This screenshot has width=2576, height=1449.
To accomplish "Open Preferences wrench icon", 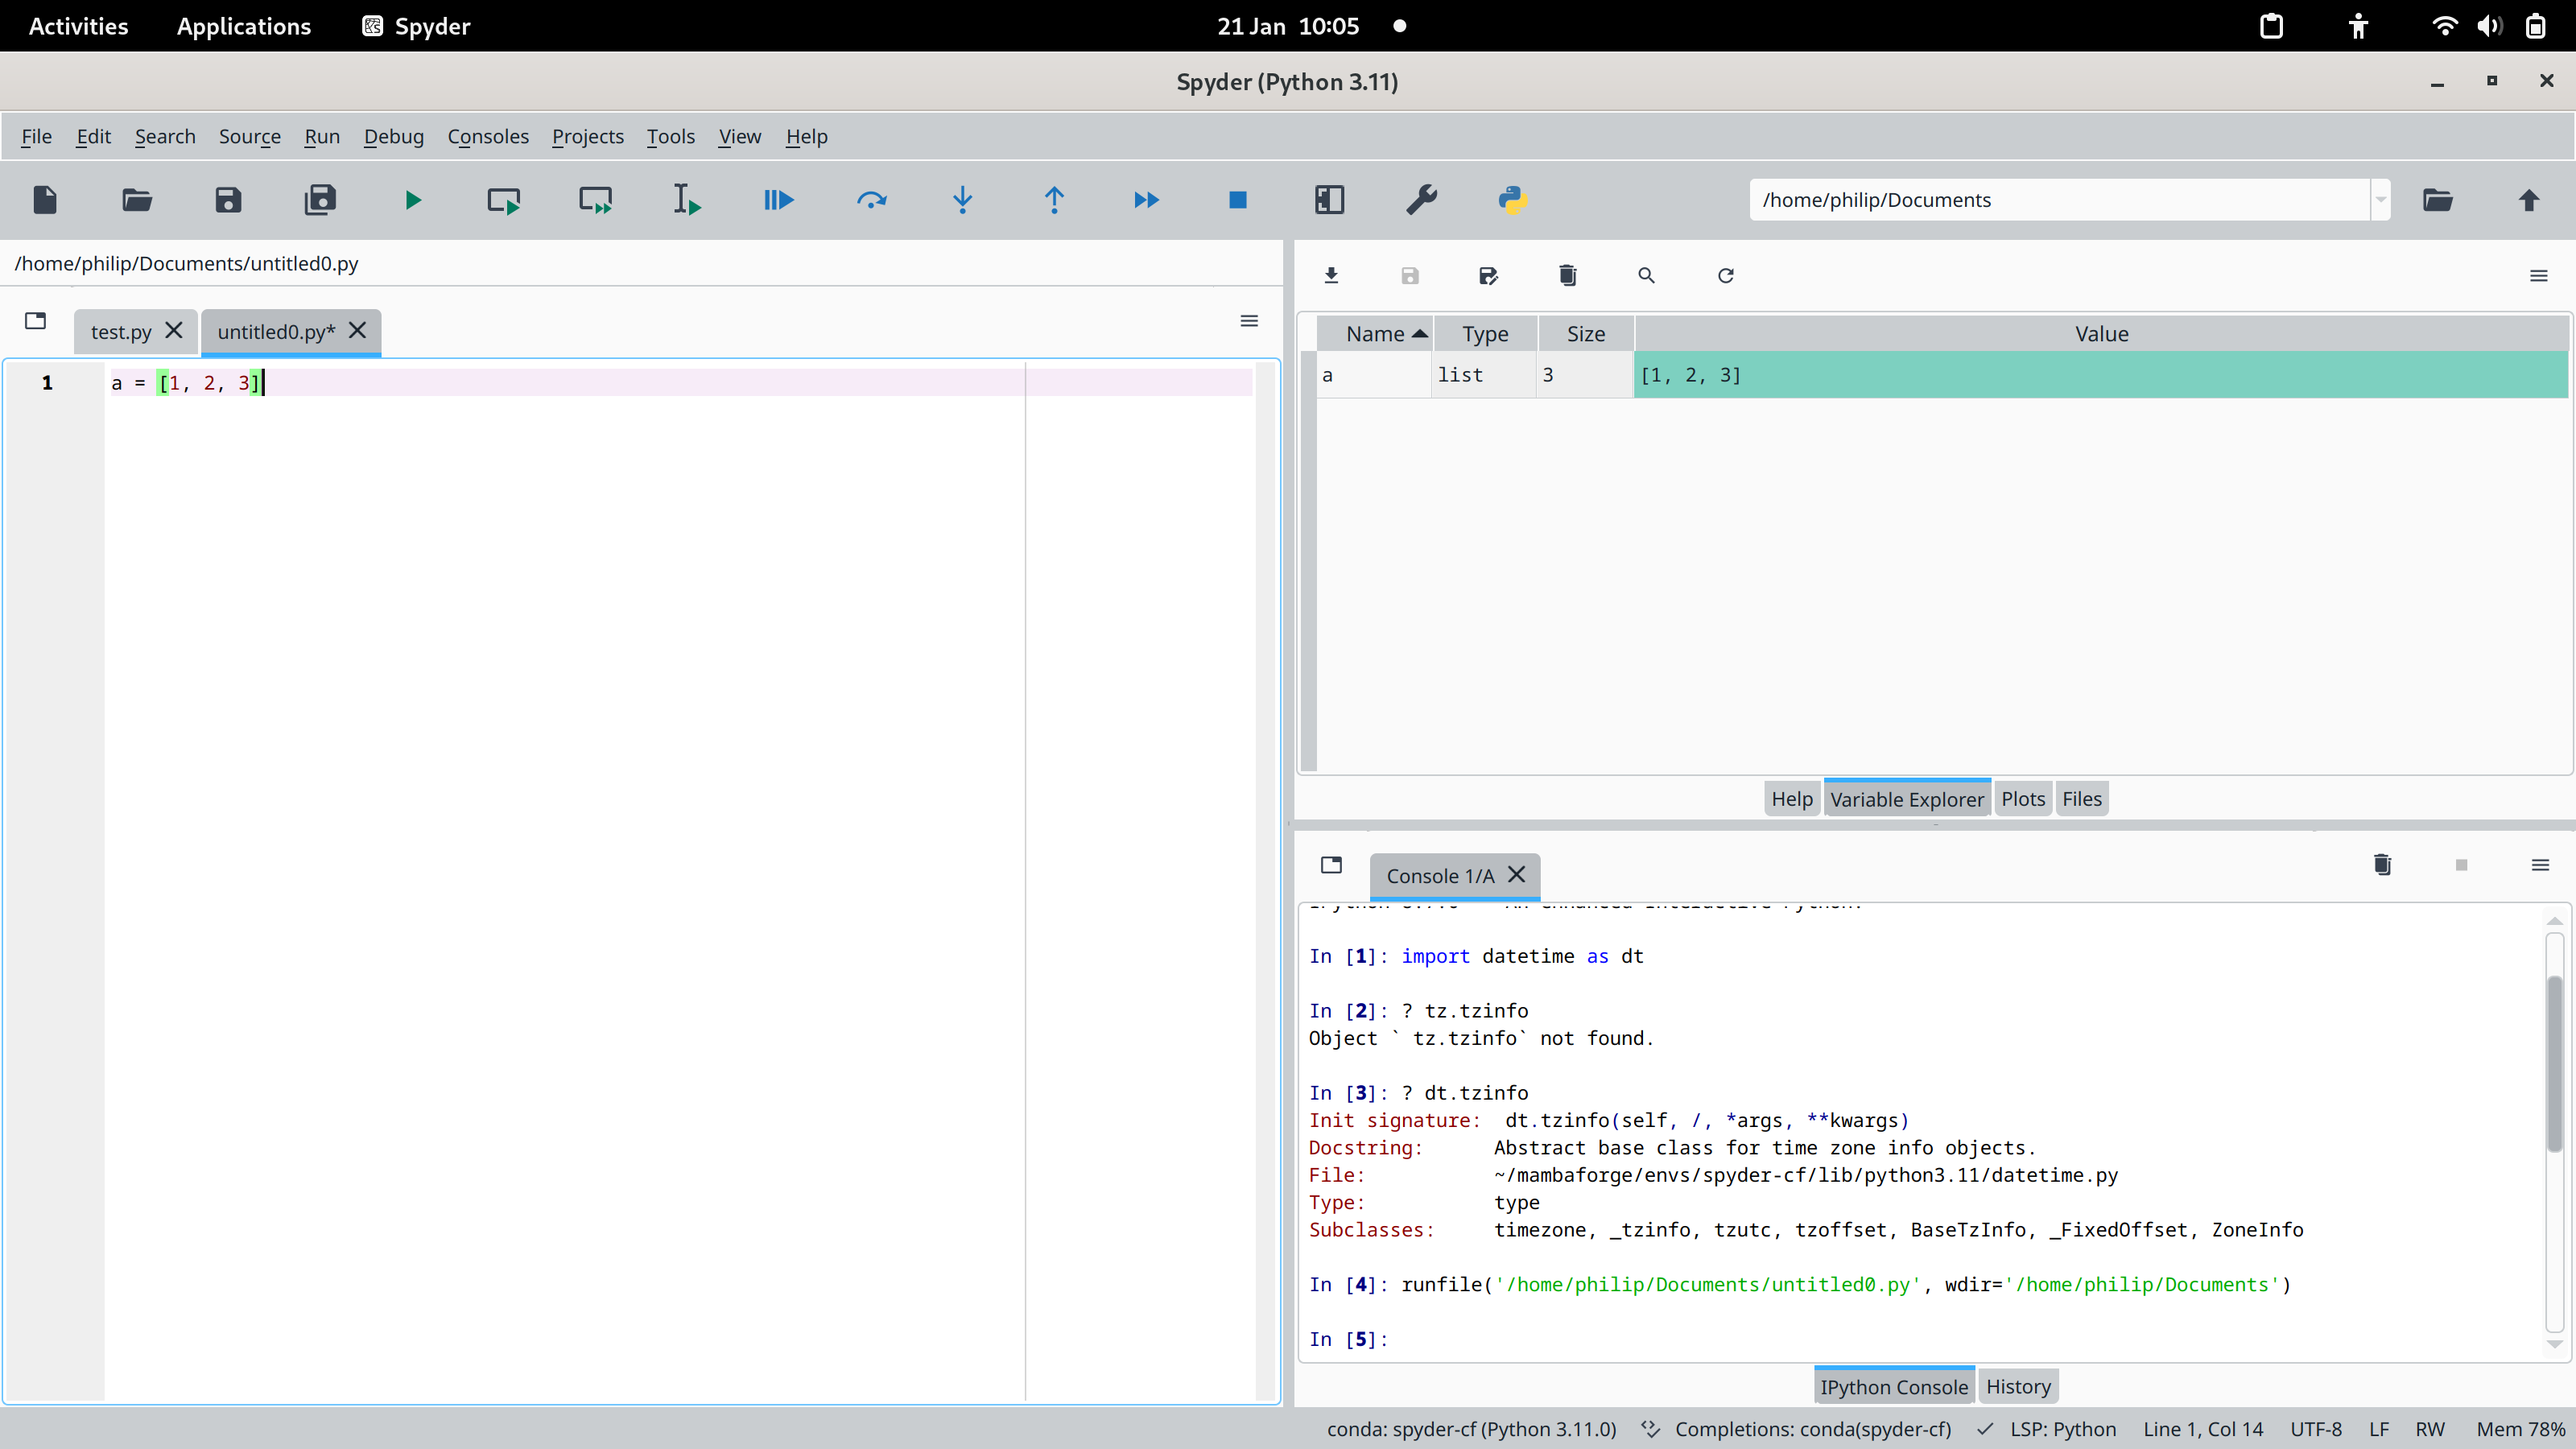I will point(1421,200).
